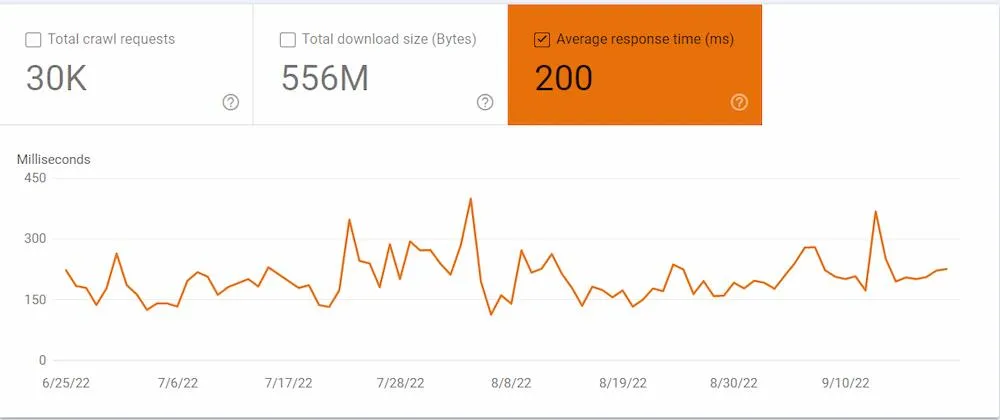The image size is (1000, 420).
Task: Show help for Average response time card
Action: 739,102
